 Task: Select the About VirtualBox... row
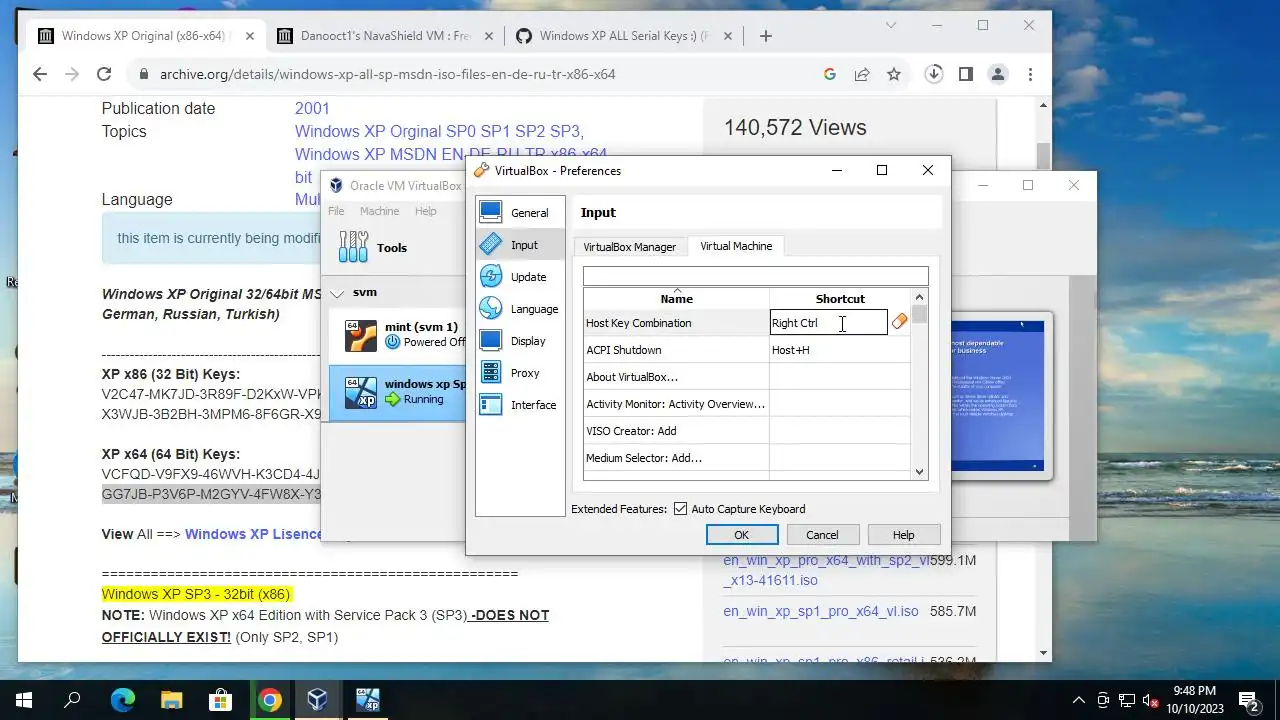click(747, 377)
